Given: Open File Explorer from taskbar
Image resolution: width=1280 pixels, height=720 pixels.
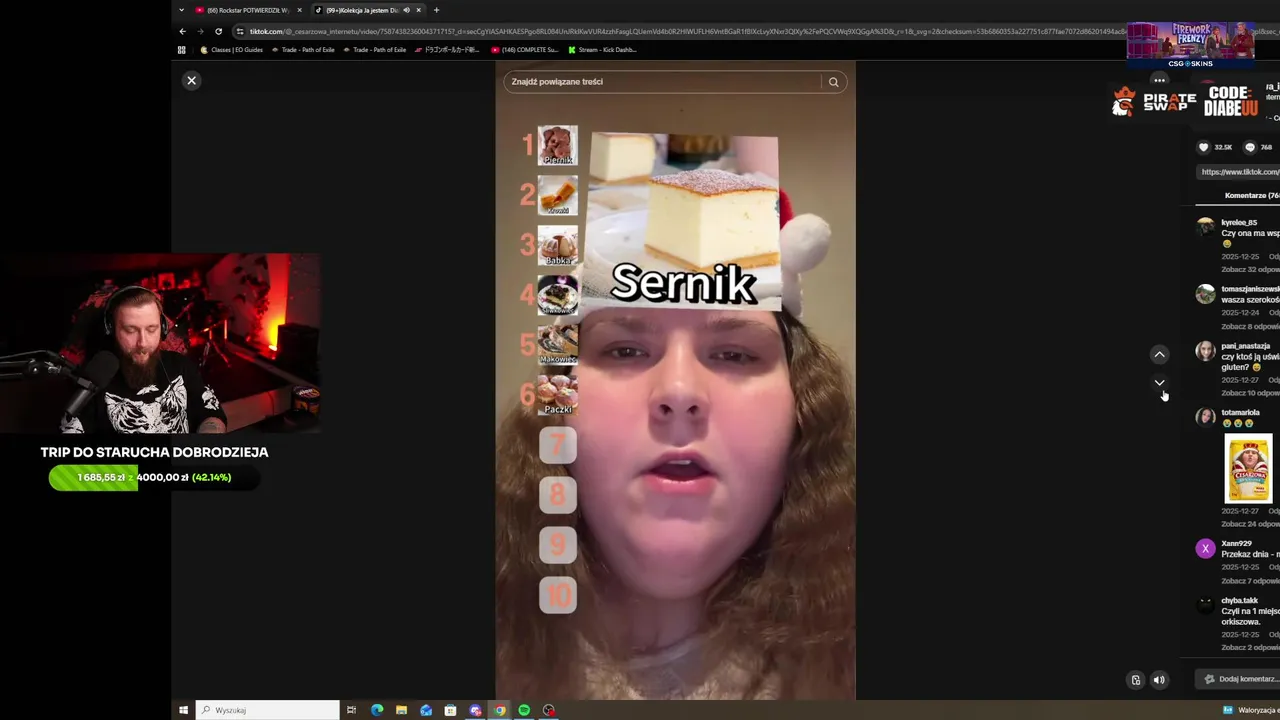Looking at the screenshot, I should [x=401, y=710].
